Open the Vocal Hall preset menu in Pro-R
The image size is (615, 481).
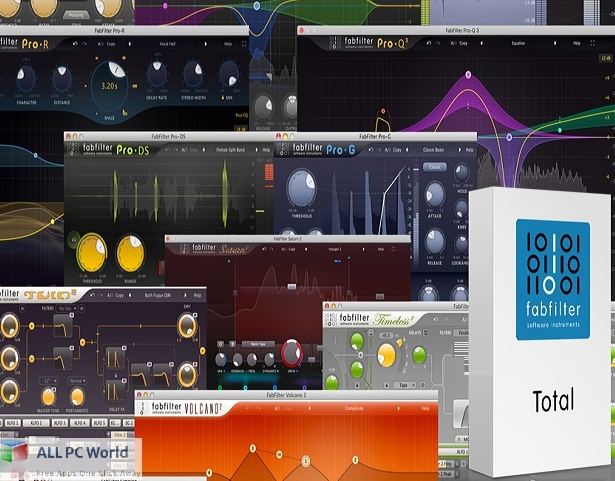pyautogui.click(x=167, y=44)
